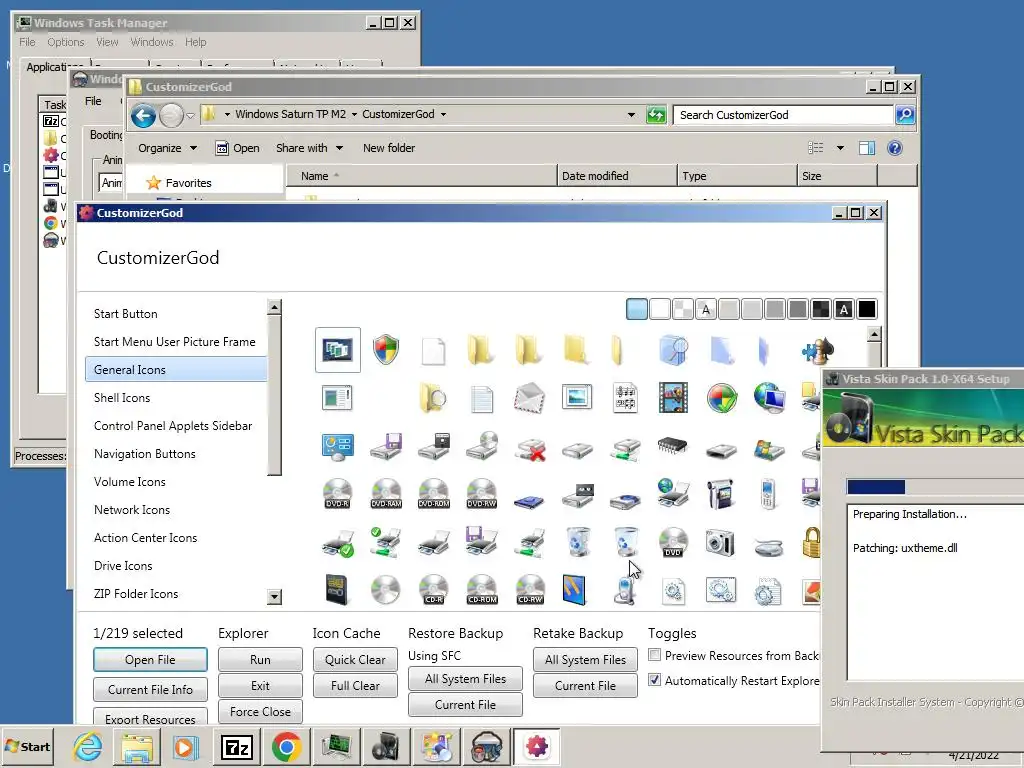Select the DVD-ROM disc icon
The height and width of the screenshot is (768, 1024).
tap(434, 494)
